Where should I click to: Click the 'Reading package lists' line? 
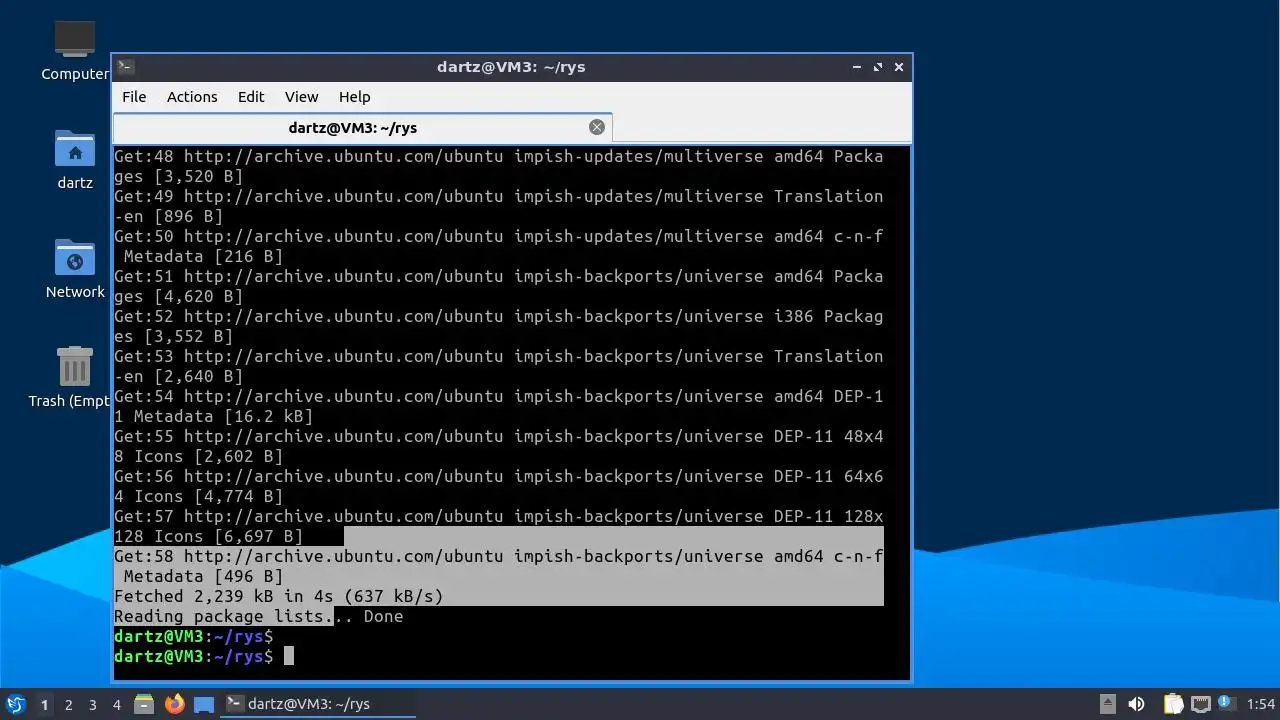tap(258, 616)
